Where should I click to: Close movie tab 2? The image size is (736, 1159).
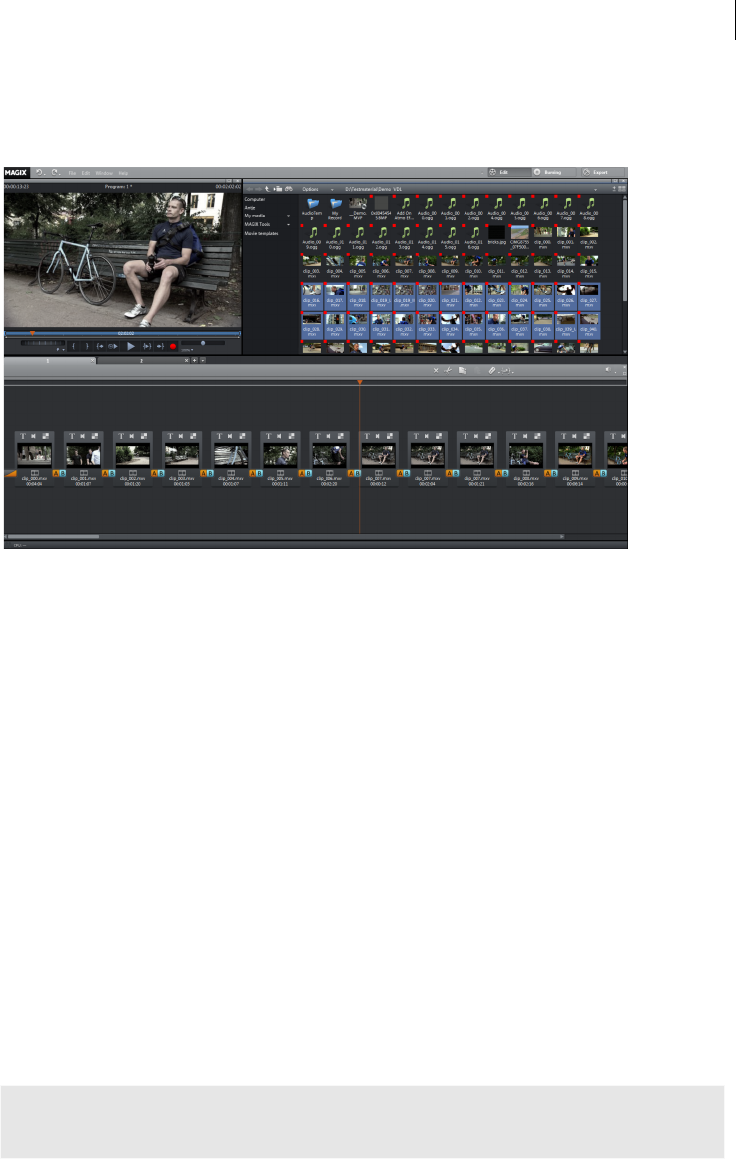pos(186,361)
